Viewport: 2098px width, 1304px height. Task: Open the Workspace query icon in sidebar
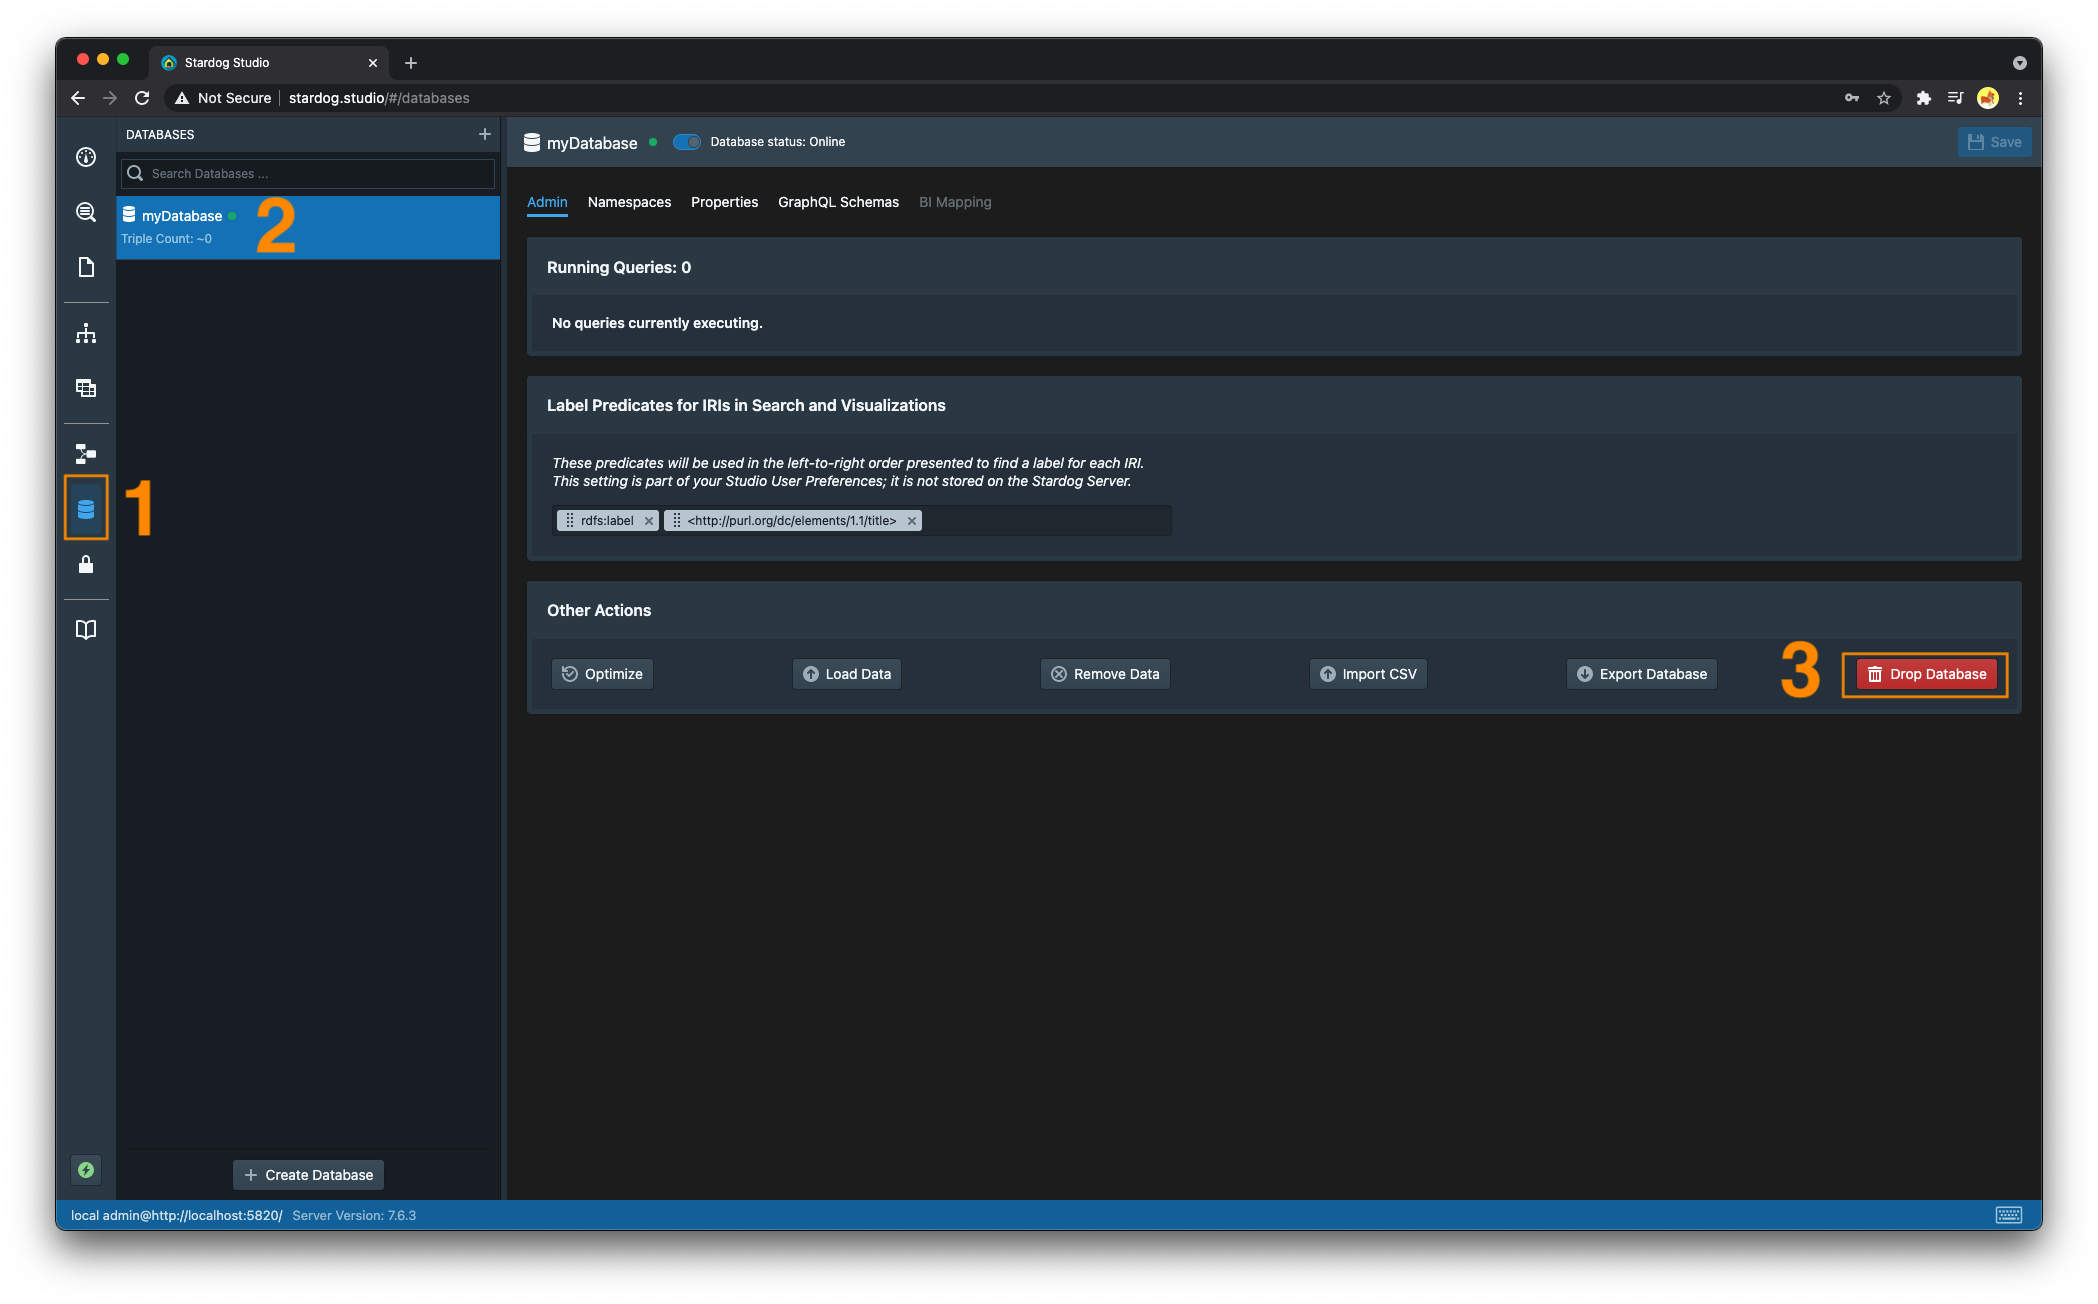click(86, 212)
